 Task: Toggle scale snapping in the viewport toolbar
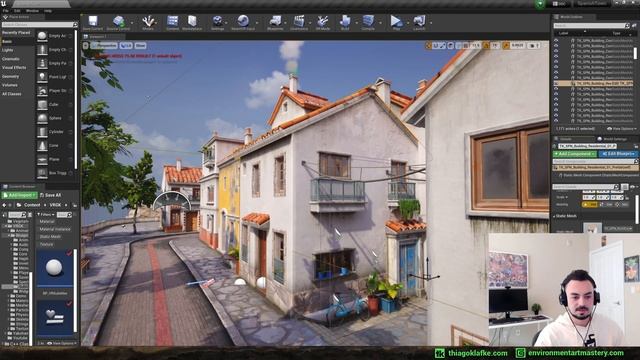coord(506,46)
